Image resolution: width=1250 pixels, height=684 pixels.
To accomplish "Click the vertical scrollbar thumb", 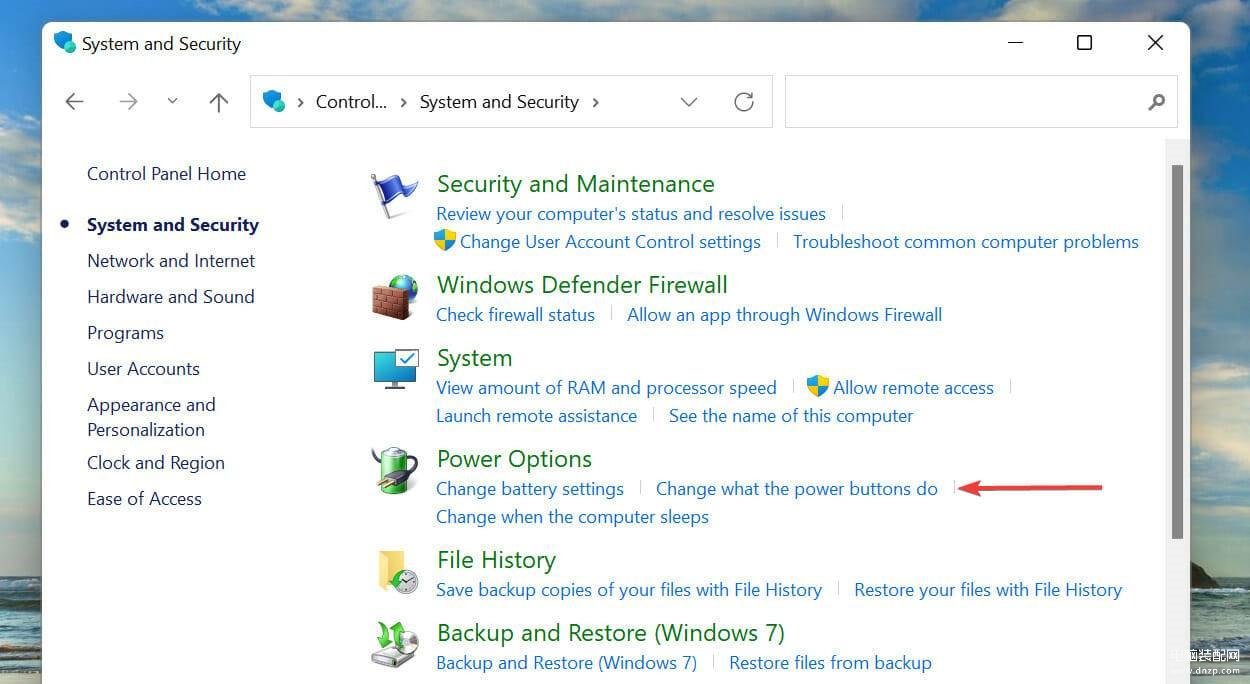I will tap(1177, 351).
